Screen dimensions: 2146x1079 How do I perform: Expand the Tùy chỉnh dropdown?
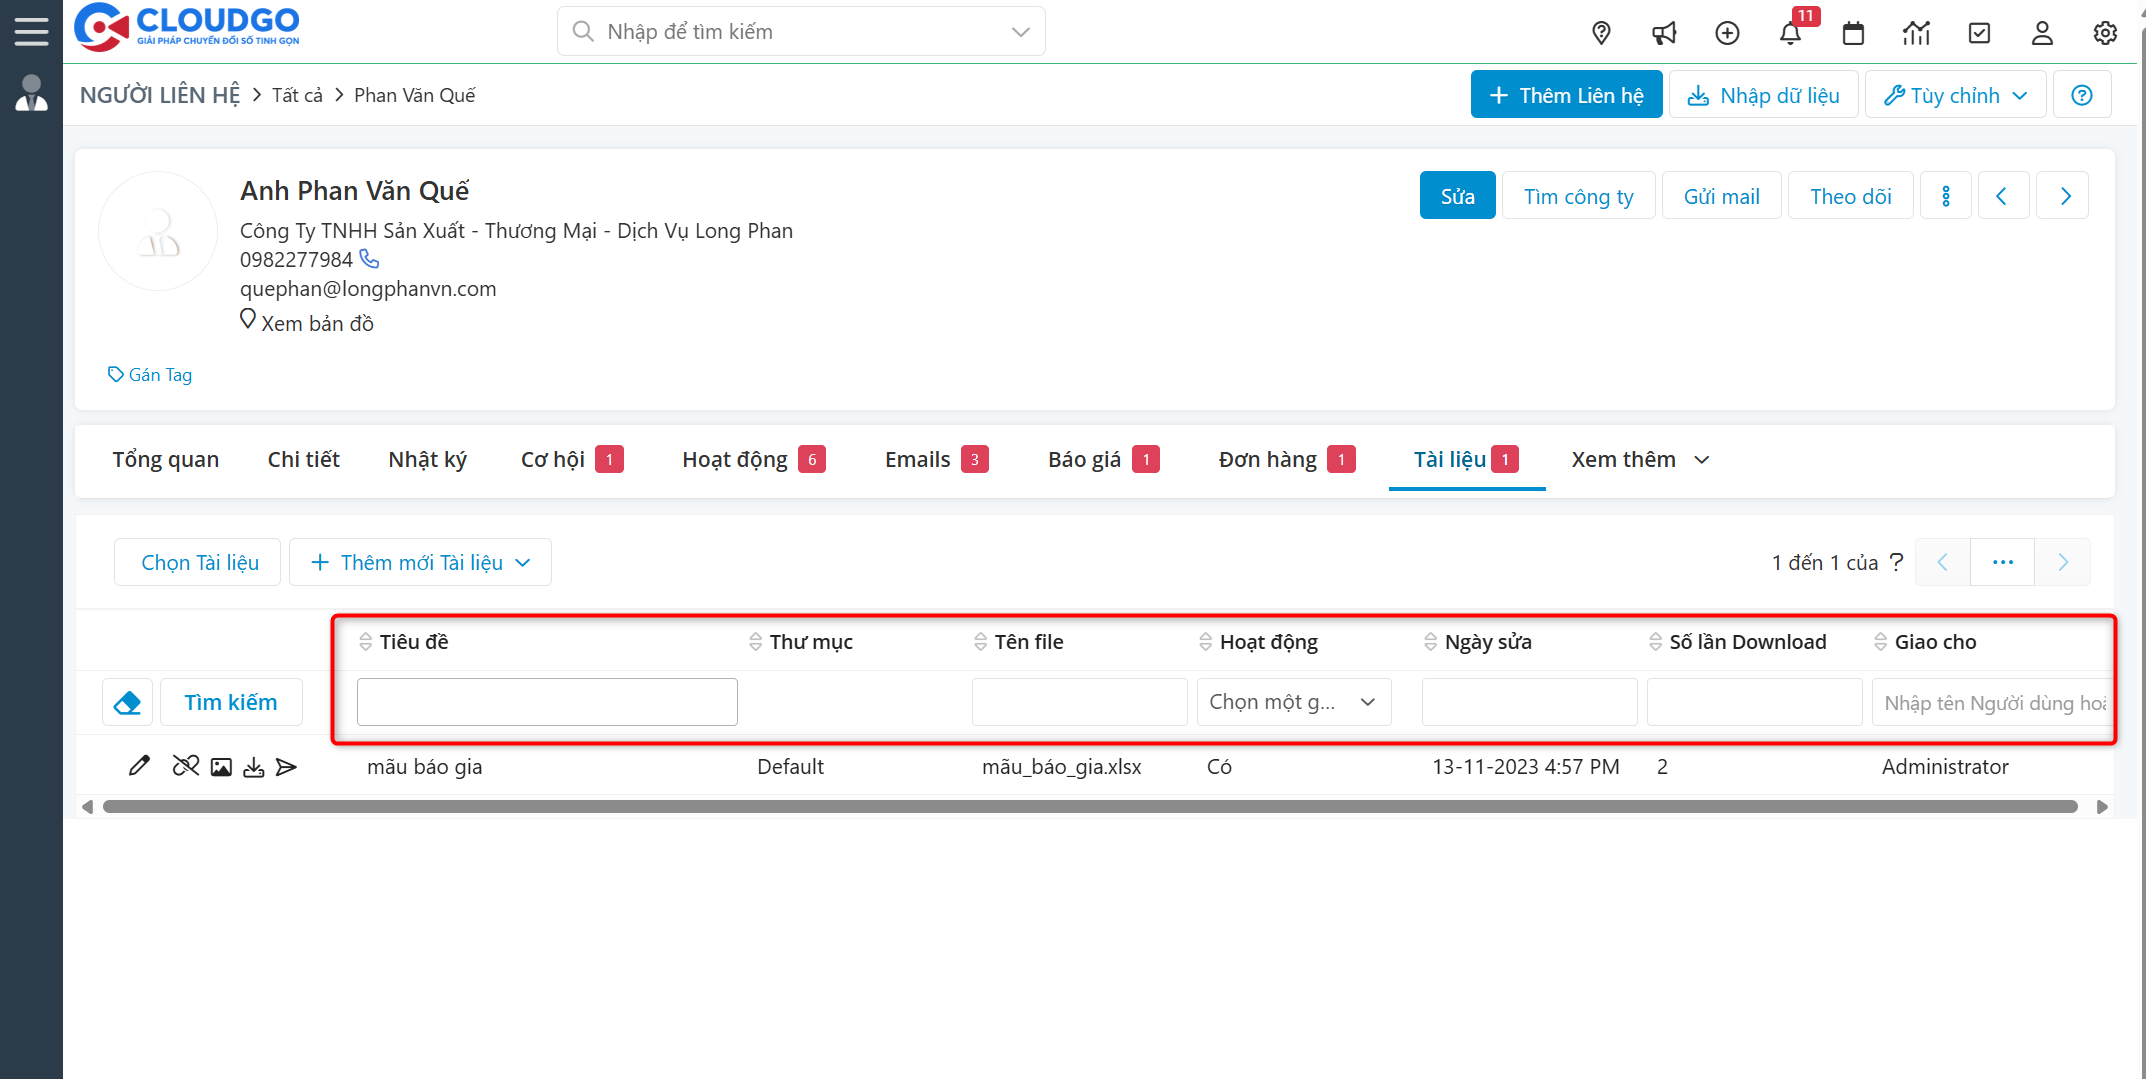1955,95
